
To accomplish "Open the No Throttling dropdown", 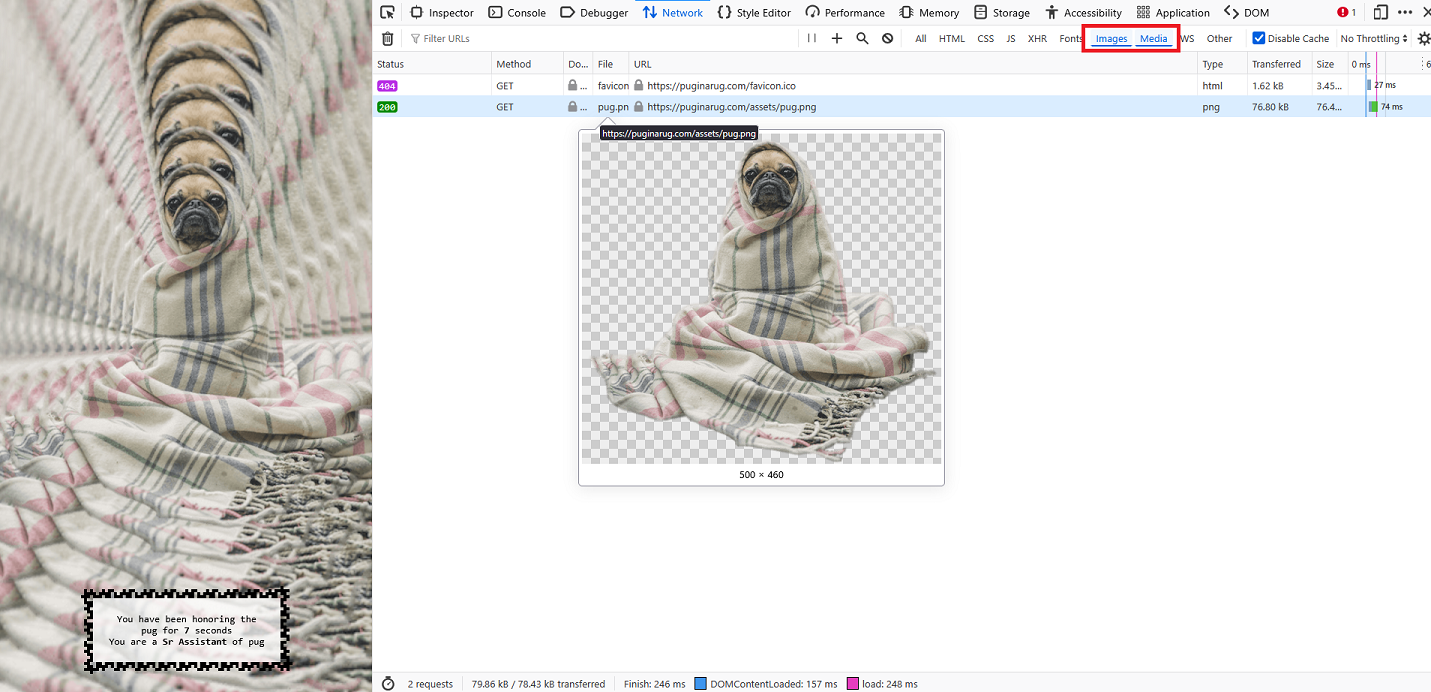I will [1374, 39].
